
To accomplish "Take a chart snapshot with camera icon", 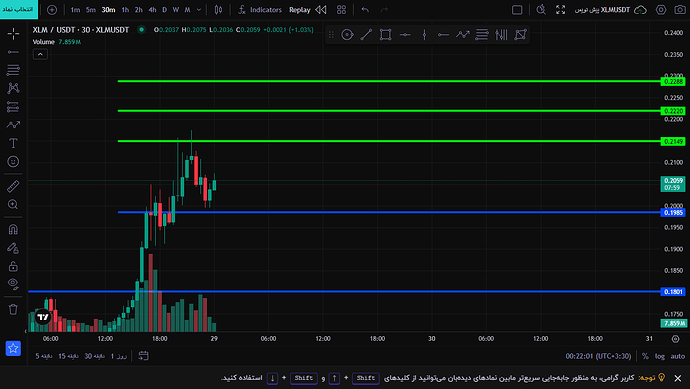I will pyautogui.click(x=680, y=10).
